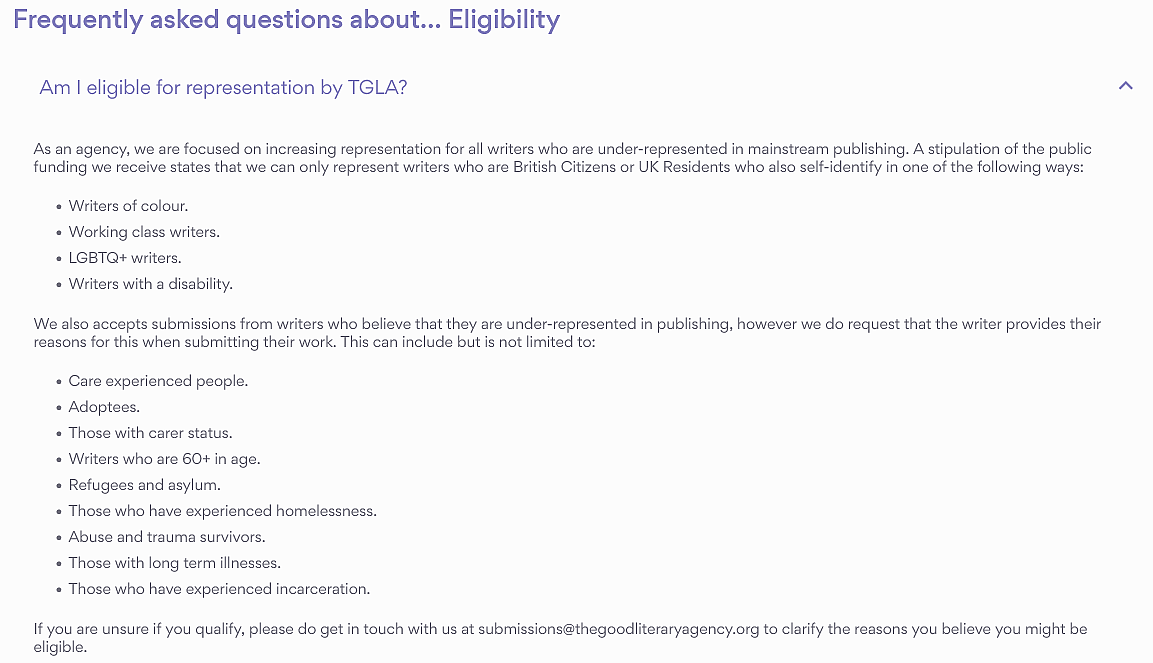The width and height of the screenshot is (1153, 663).
Task: Click the 'Writers of colour' bullet item
Action: (x=128, y=206)
